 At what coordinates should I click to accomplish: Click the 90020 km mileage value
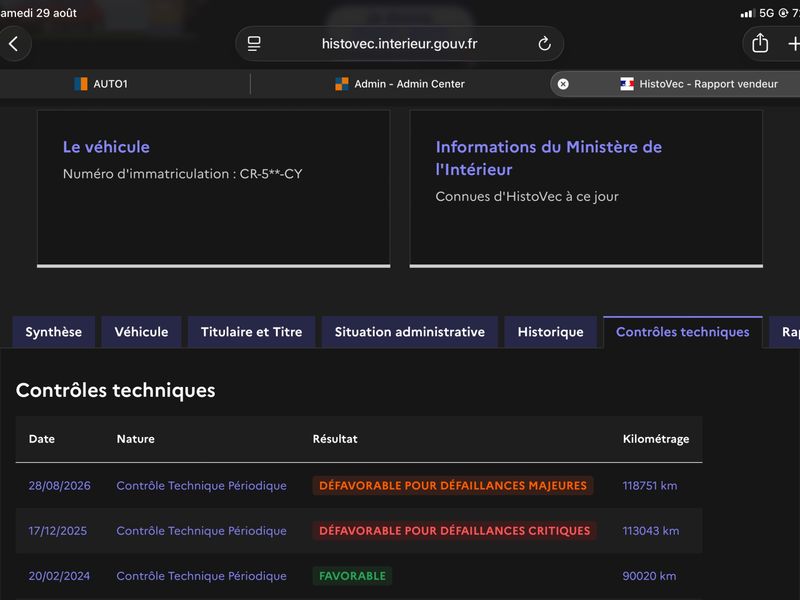tap(649, 576)
